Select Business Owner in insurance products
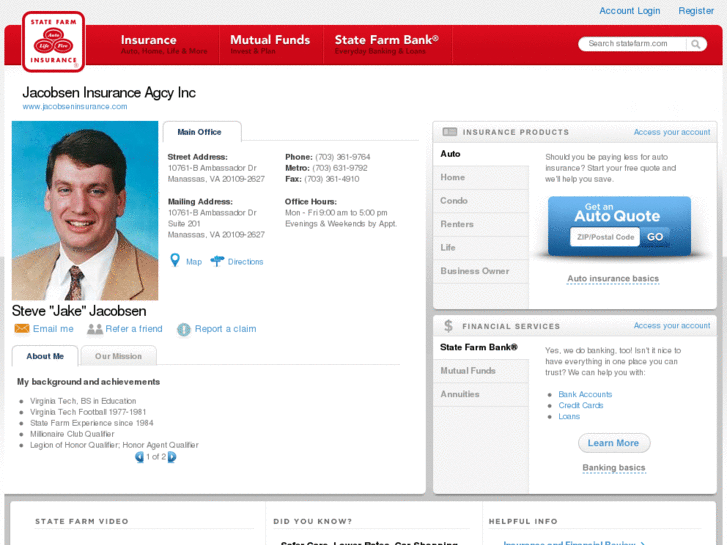This screenshot has height=545, width=727. [x=481, y=271]
